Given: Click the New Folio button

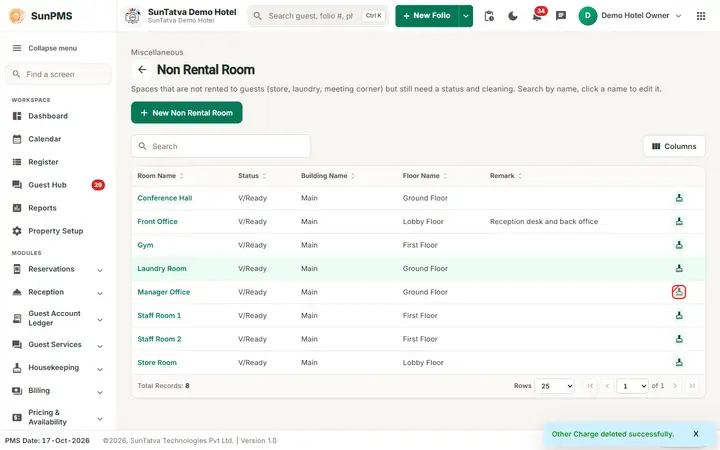Looking at the screenshot, I should click(x=427, y=16).
